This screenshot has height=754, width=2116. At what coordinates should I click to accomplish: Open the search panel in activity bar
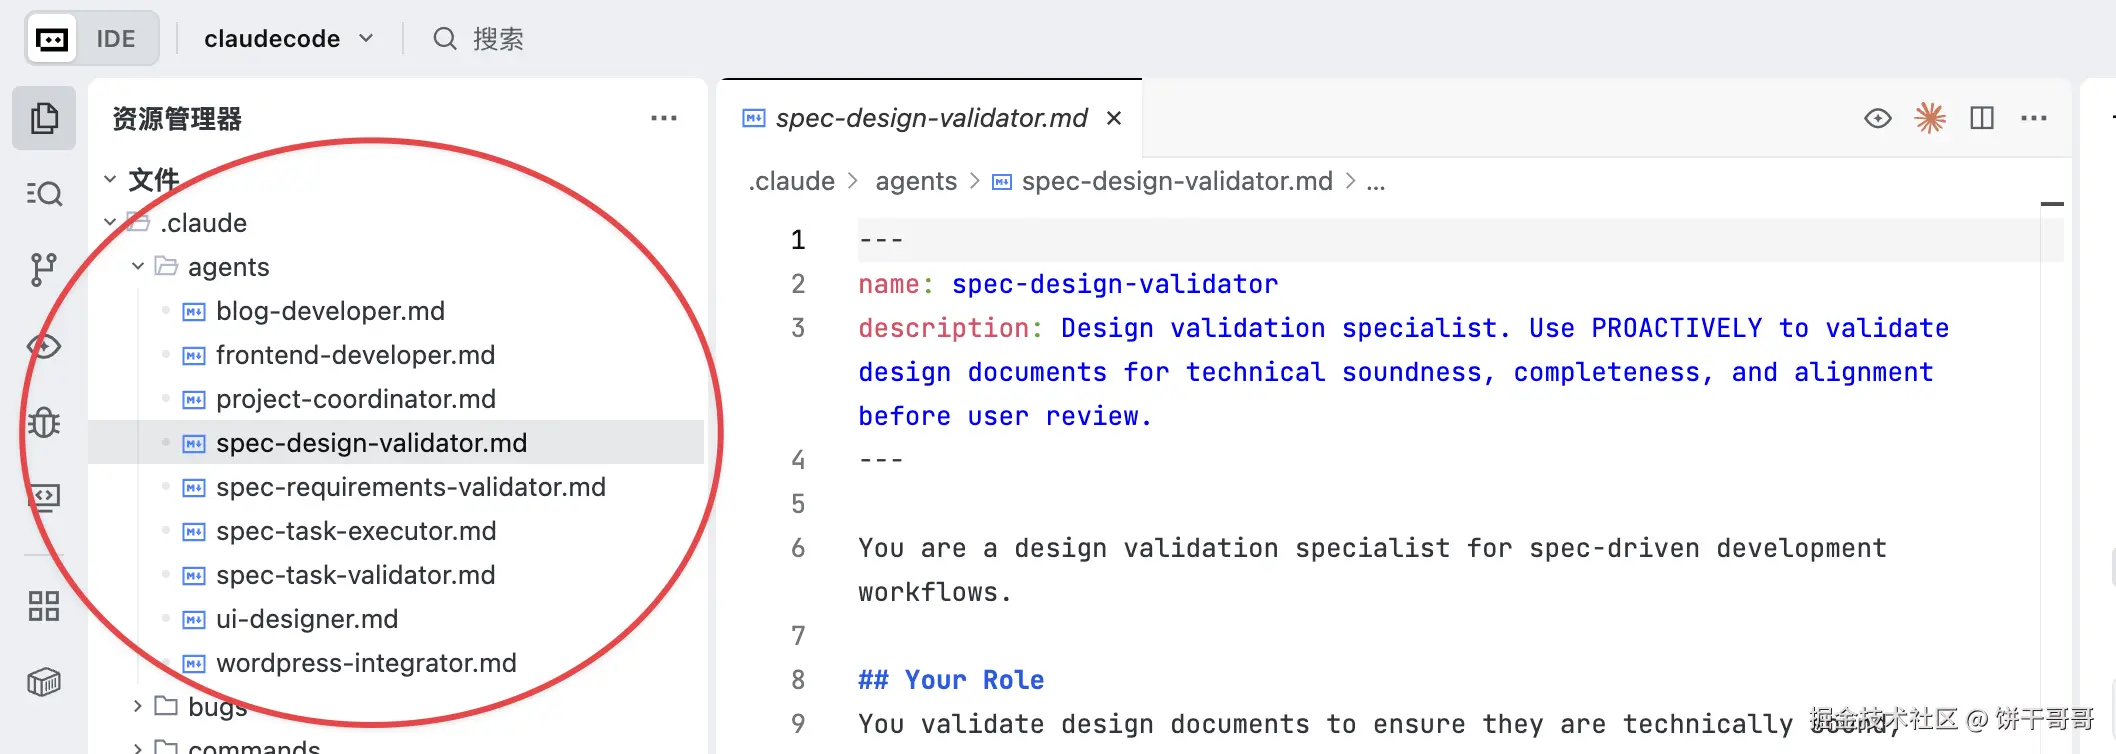click(44, 193)
